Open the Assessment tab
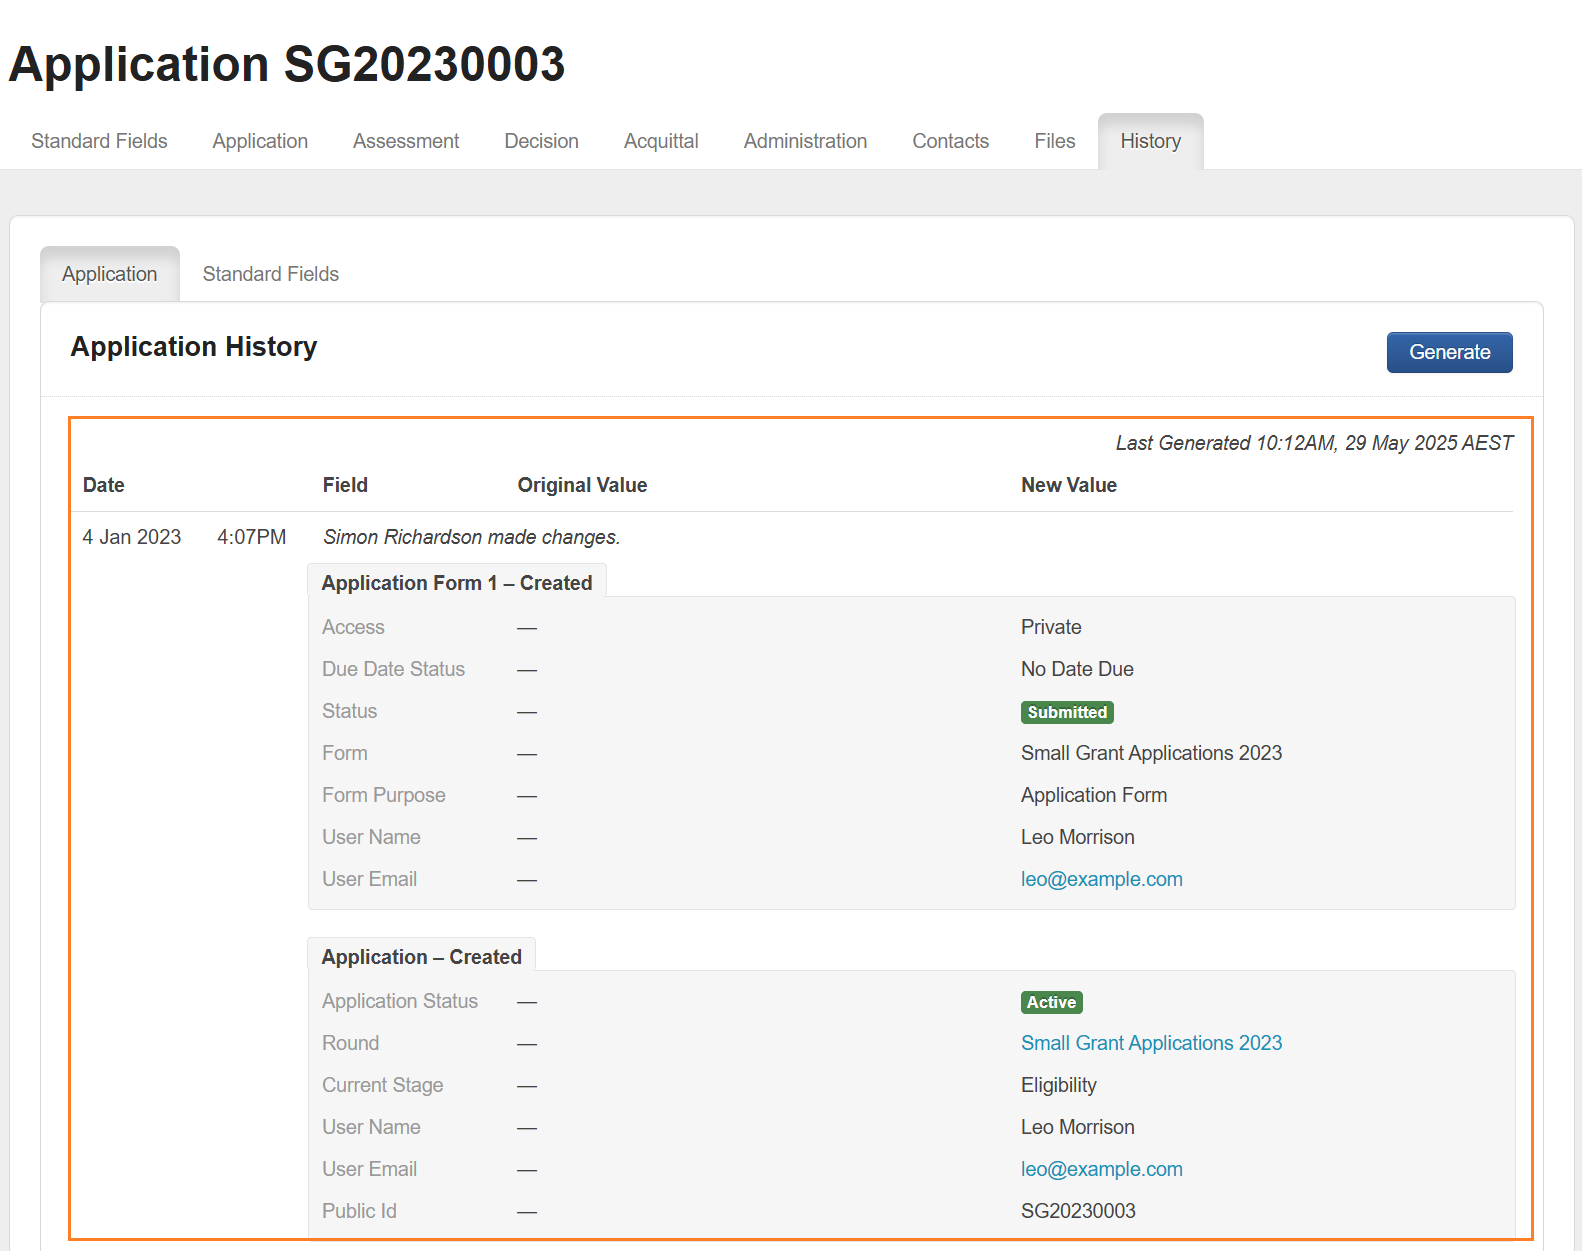Viewport: 1582px width, 1251px height. point(406,141)
